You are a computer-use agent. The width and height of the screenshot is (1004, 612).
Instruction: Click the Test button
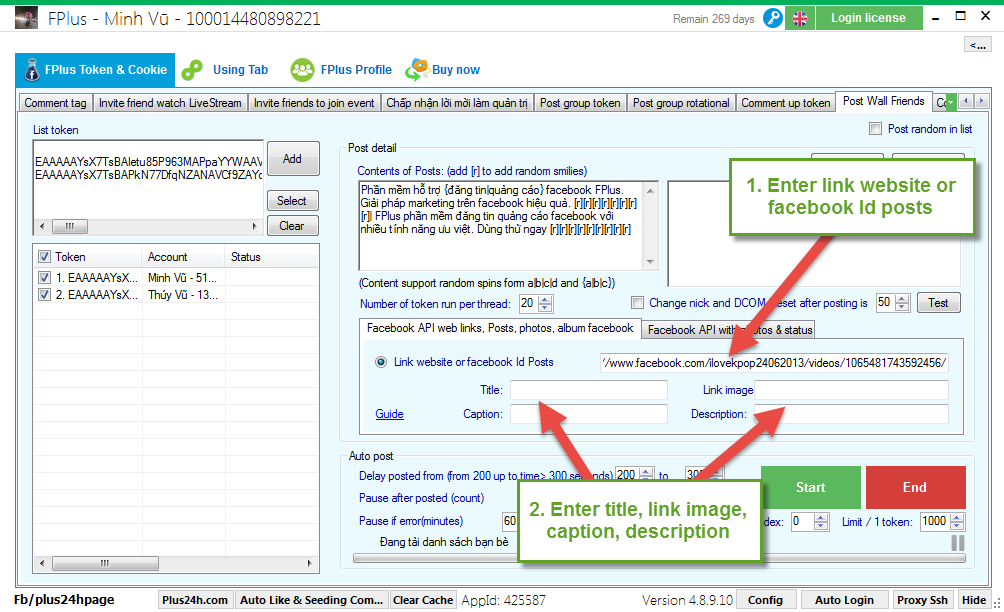tap(938, 303)
